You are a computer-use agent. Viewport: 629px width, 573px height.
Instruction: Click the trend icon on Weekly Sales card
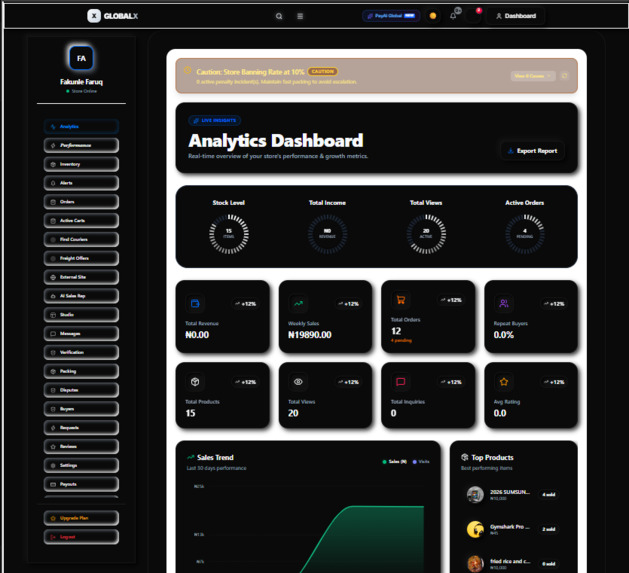click(x=298, y=304)
